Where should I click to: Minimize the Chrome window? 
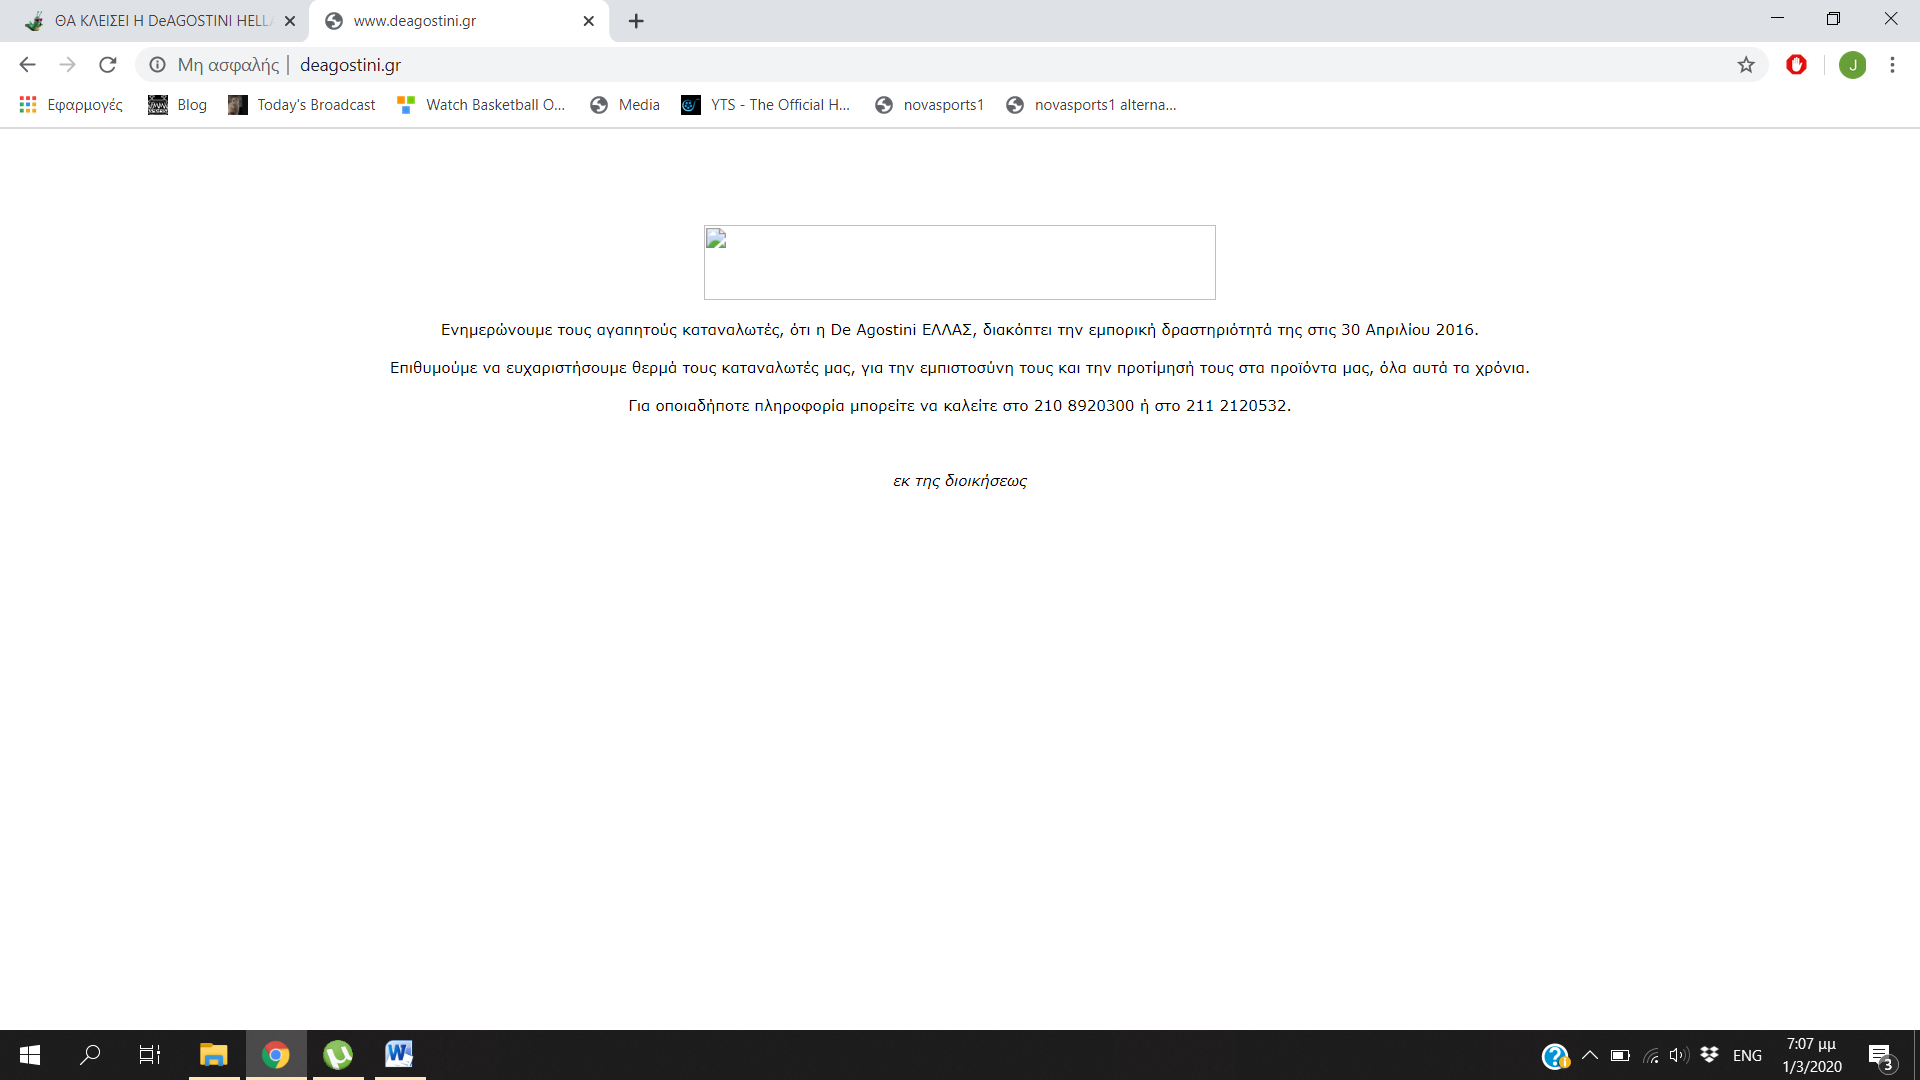1777,19
